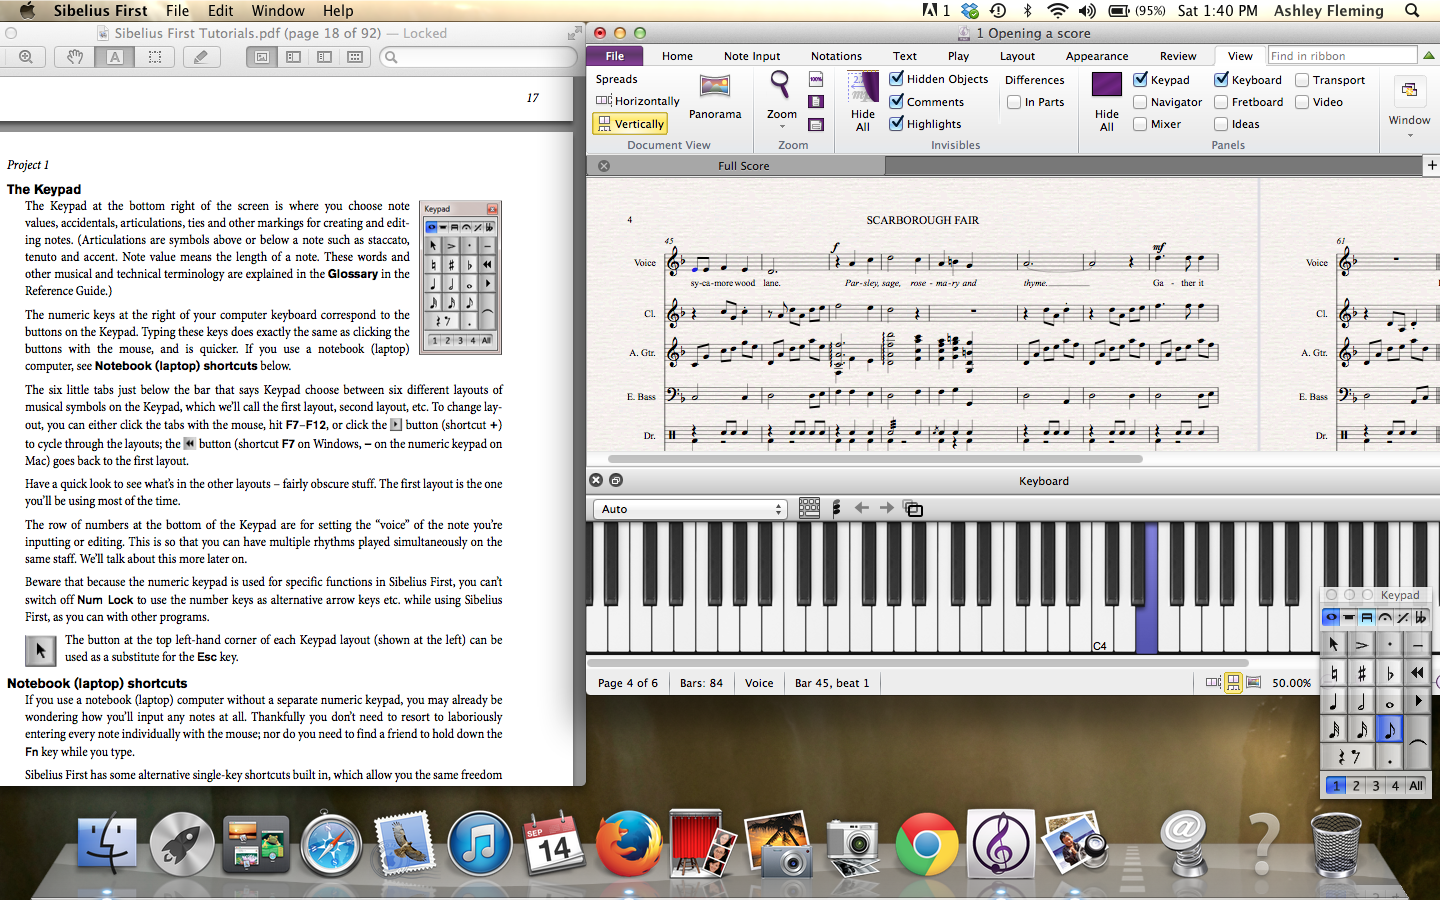Image resolution: width=1440 pixels, height=900 pixels.
Task: Enable the Transport panel checkbox
Action: click(1302, 80)
